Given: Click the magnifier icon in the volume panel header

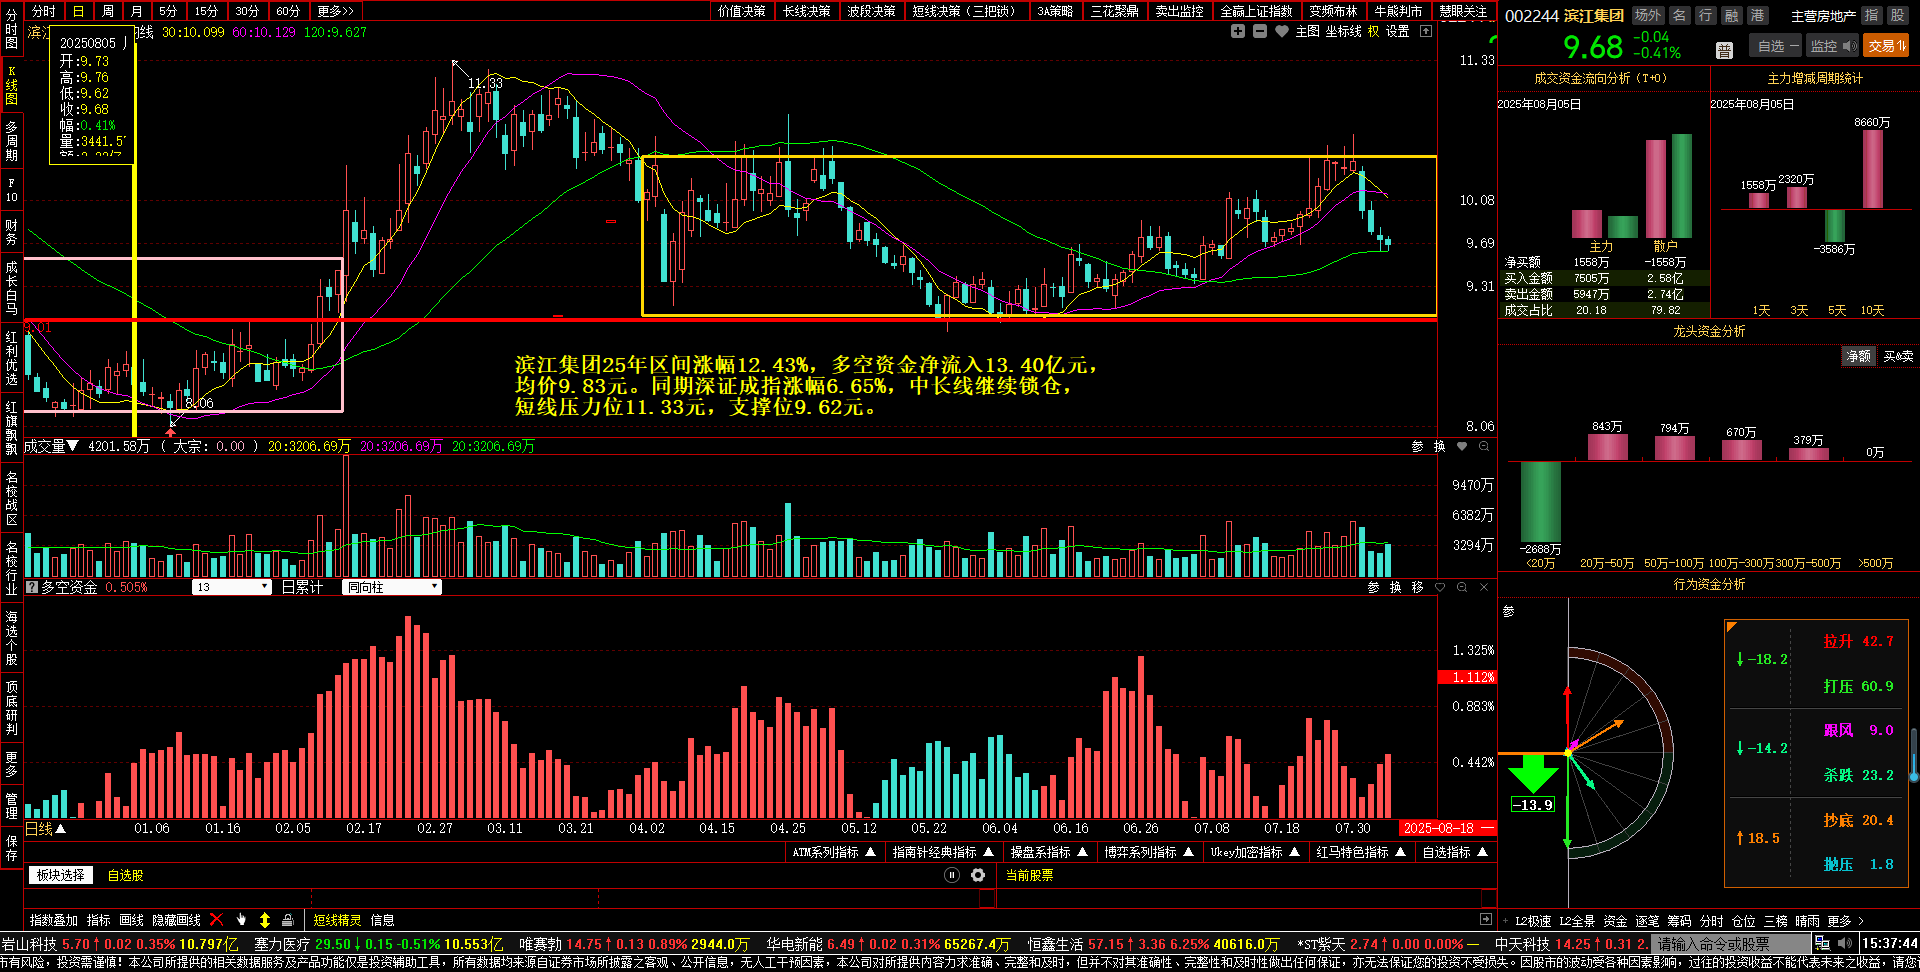Looking at the screenshot, I should click(x=1484, y=446).
